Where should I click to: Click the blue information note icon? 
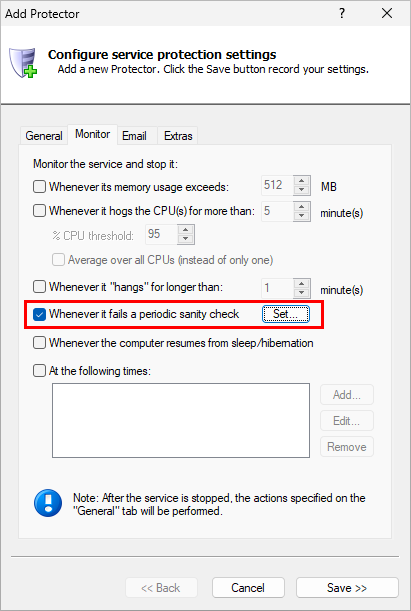pyautogui.click(x=48, y=503)
